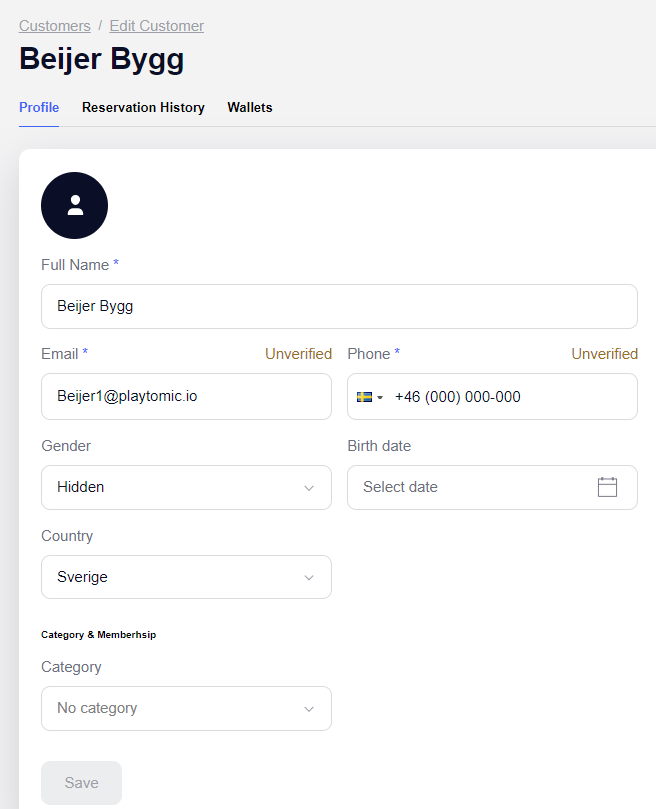This screenshot has width=656, height=809.
Task: Expand the Gender field chevron
Action: [310, 487]
